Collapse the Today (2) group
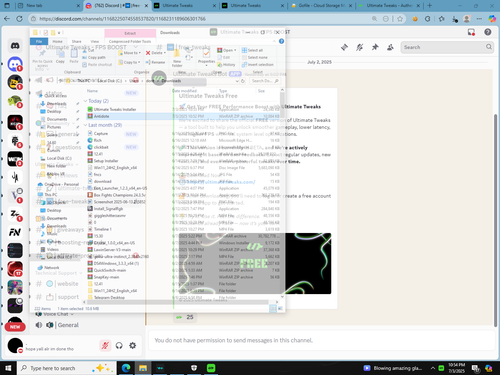This screenshot has height=375, width=500. click(85, 101)
